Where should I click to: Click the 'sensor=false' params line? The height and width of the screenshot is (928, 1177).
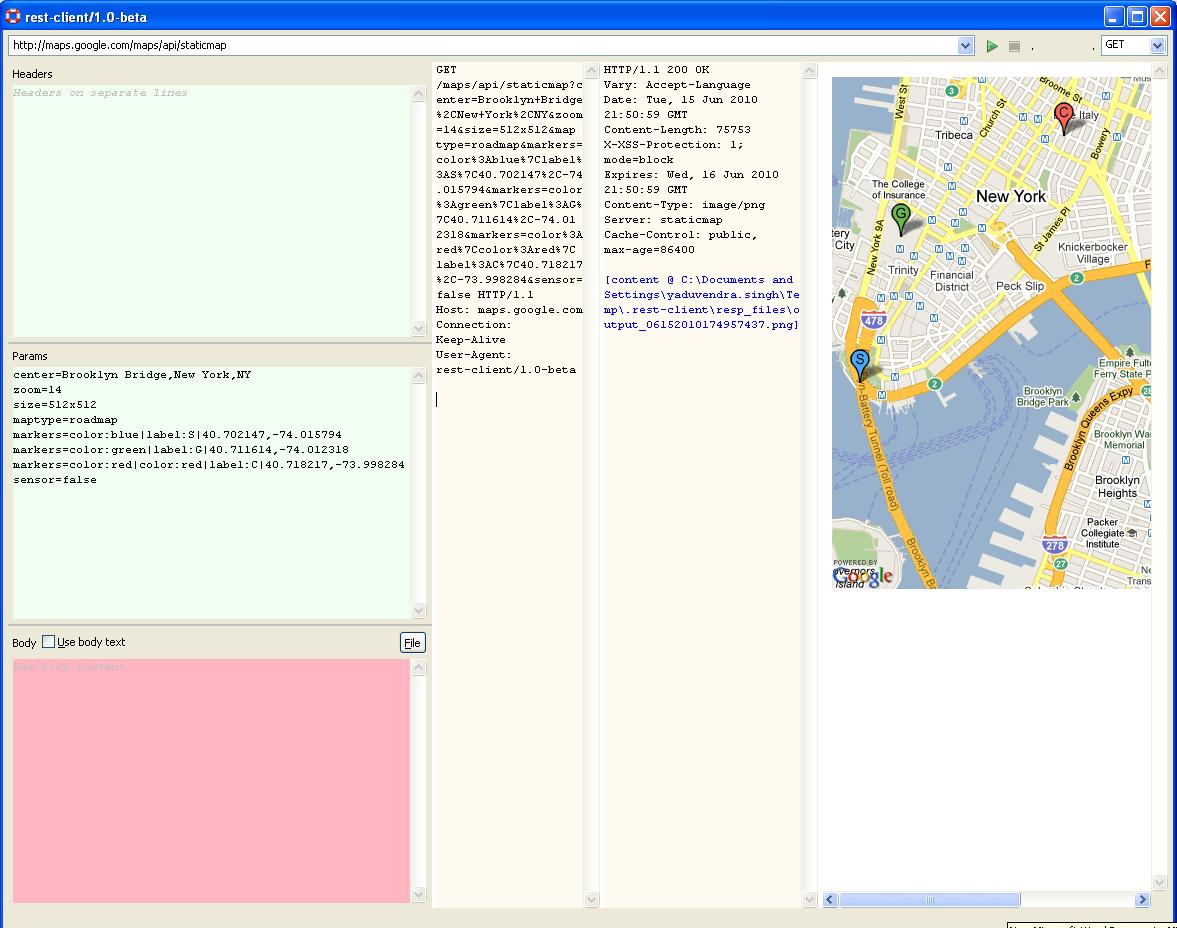[55, 480]
